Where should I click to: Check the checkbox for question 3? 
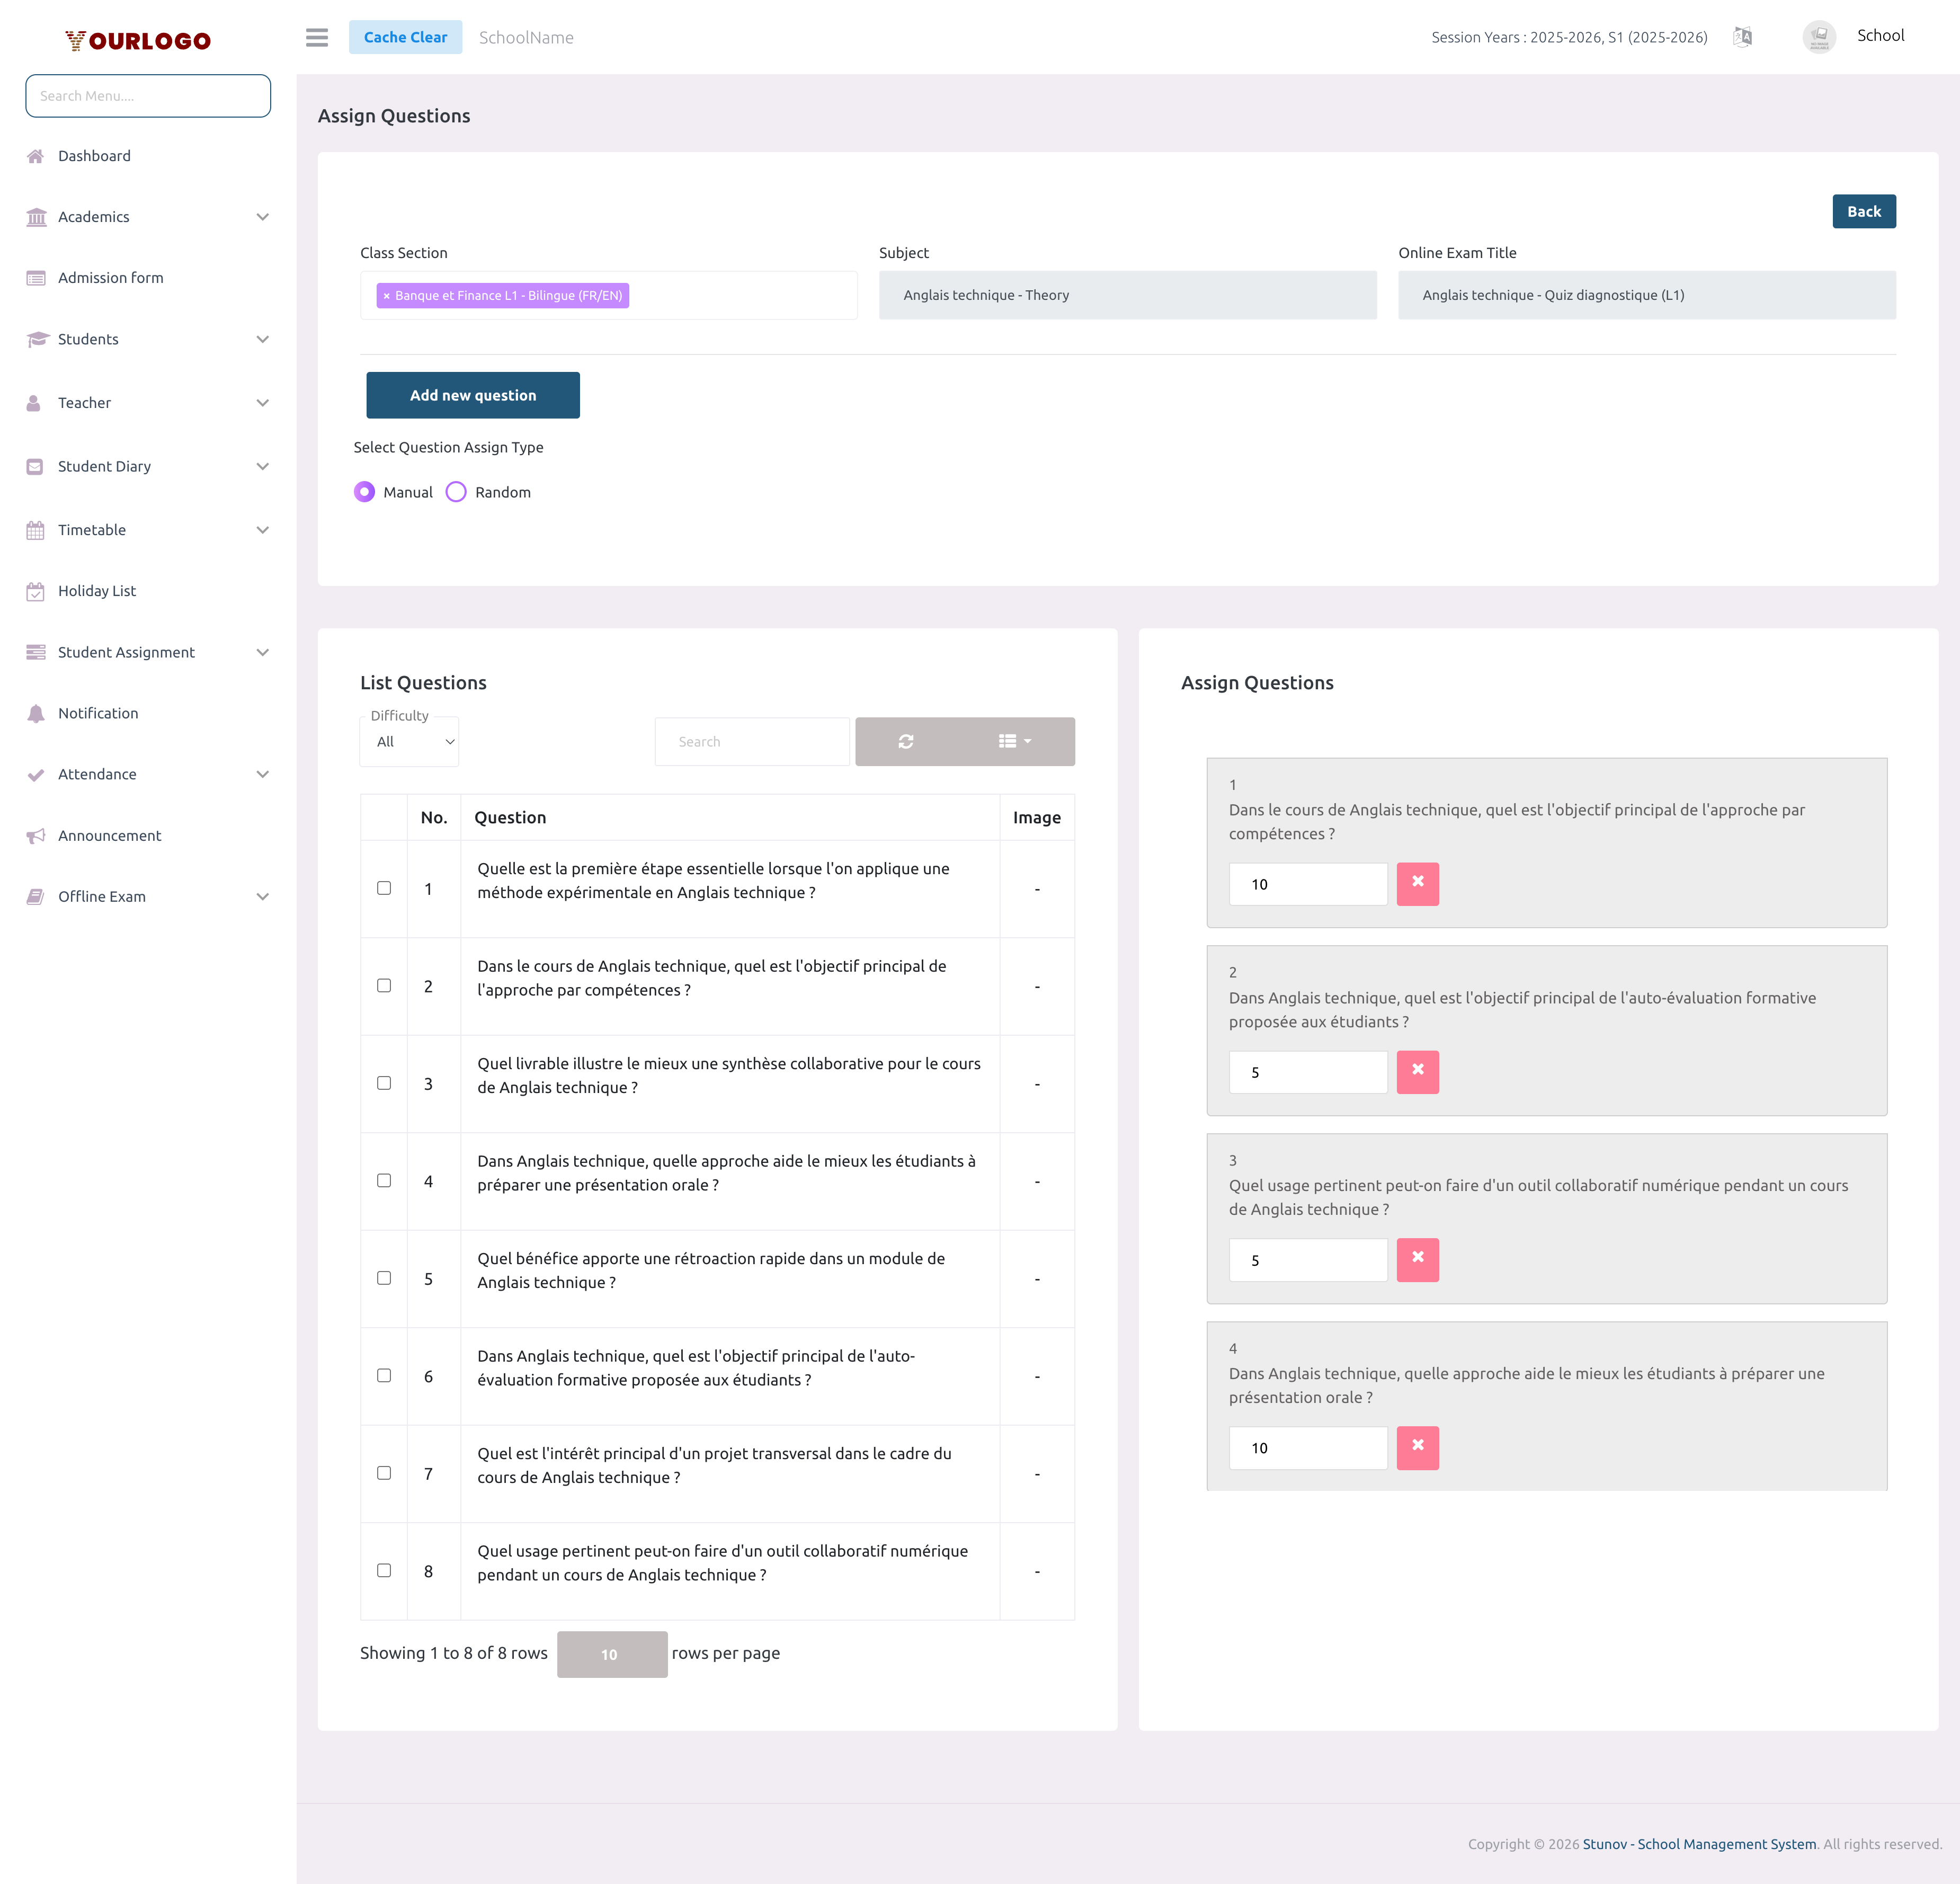coord(383,1082)
